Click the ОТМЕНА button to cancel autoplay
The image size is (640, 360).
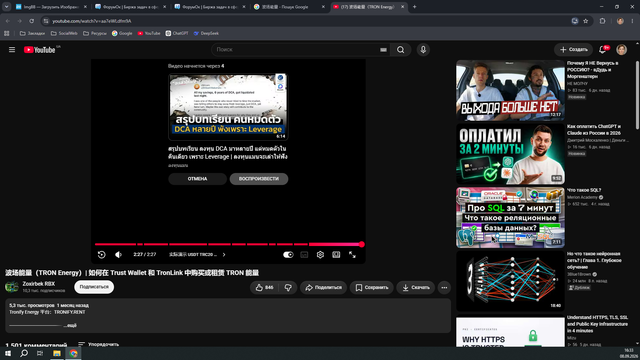(x=198, y=179)
